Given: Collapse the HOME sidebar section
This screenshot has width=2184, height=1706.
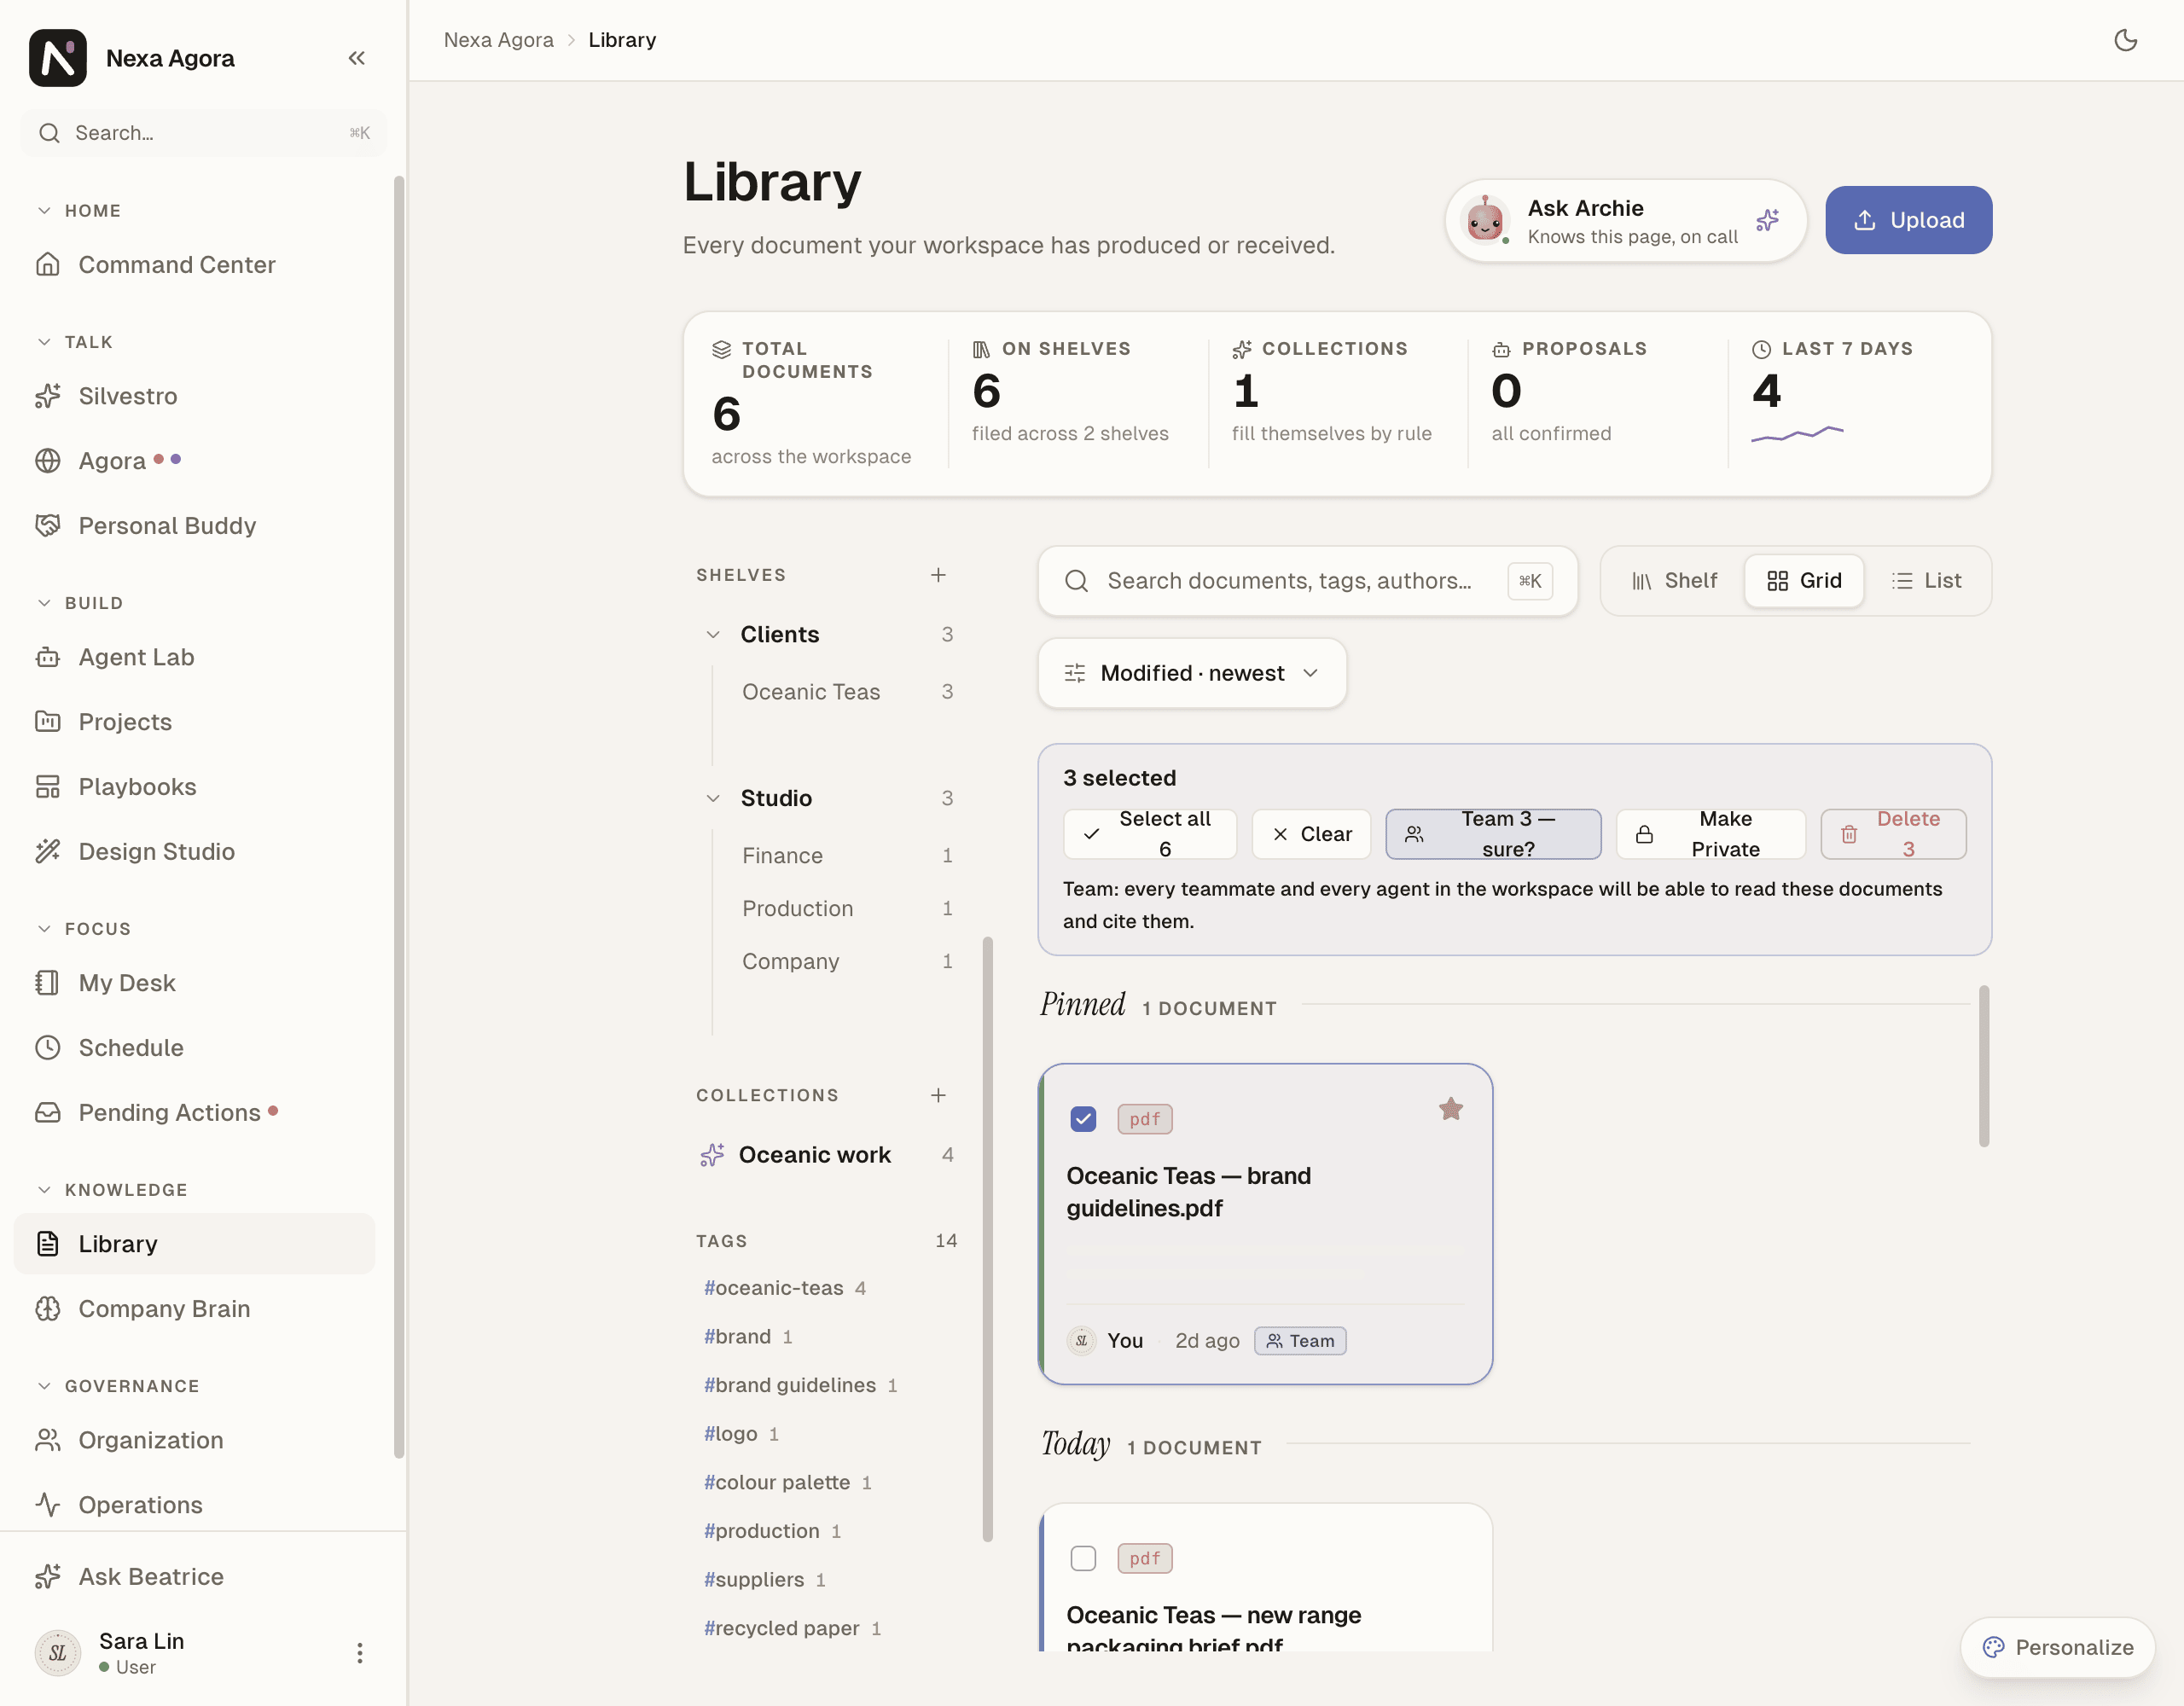Looking at the screenshot, I should pyautogui.click(x=79, y=211).
